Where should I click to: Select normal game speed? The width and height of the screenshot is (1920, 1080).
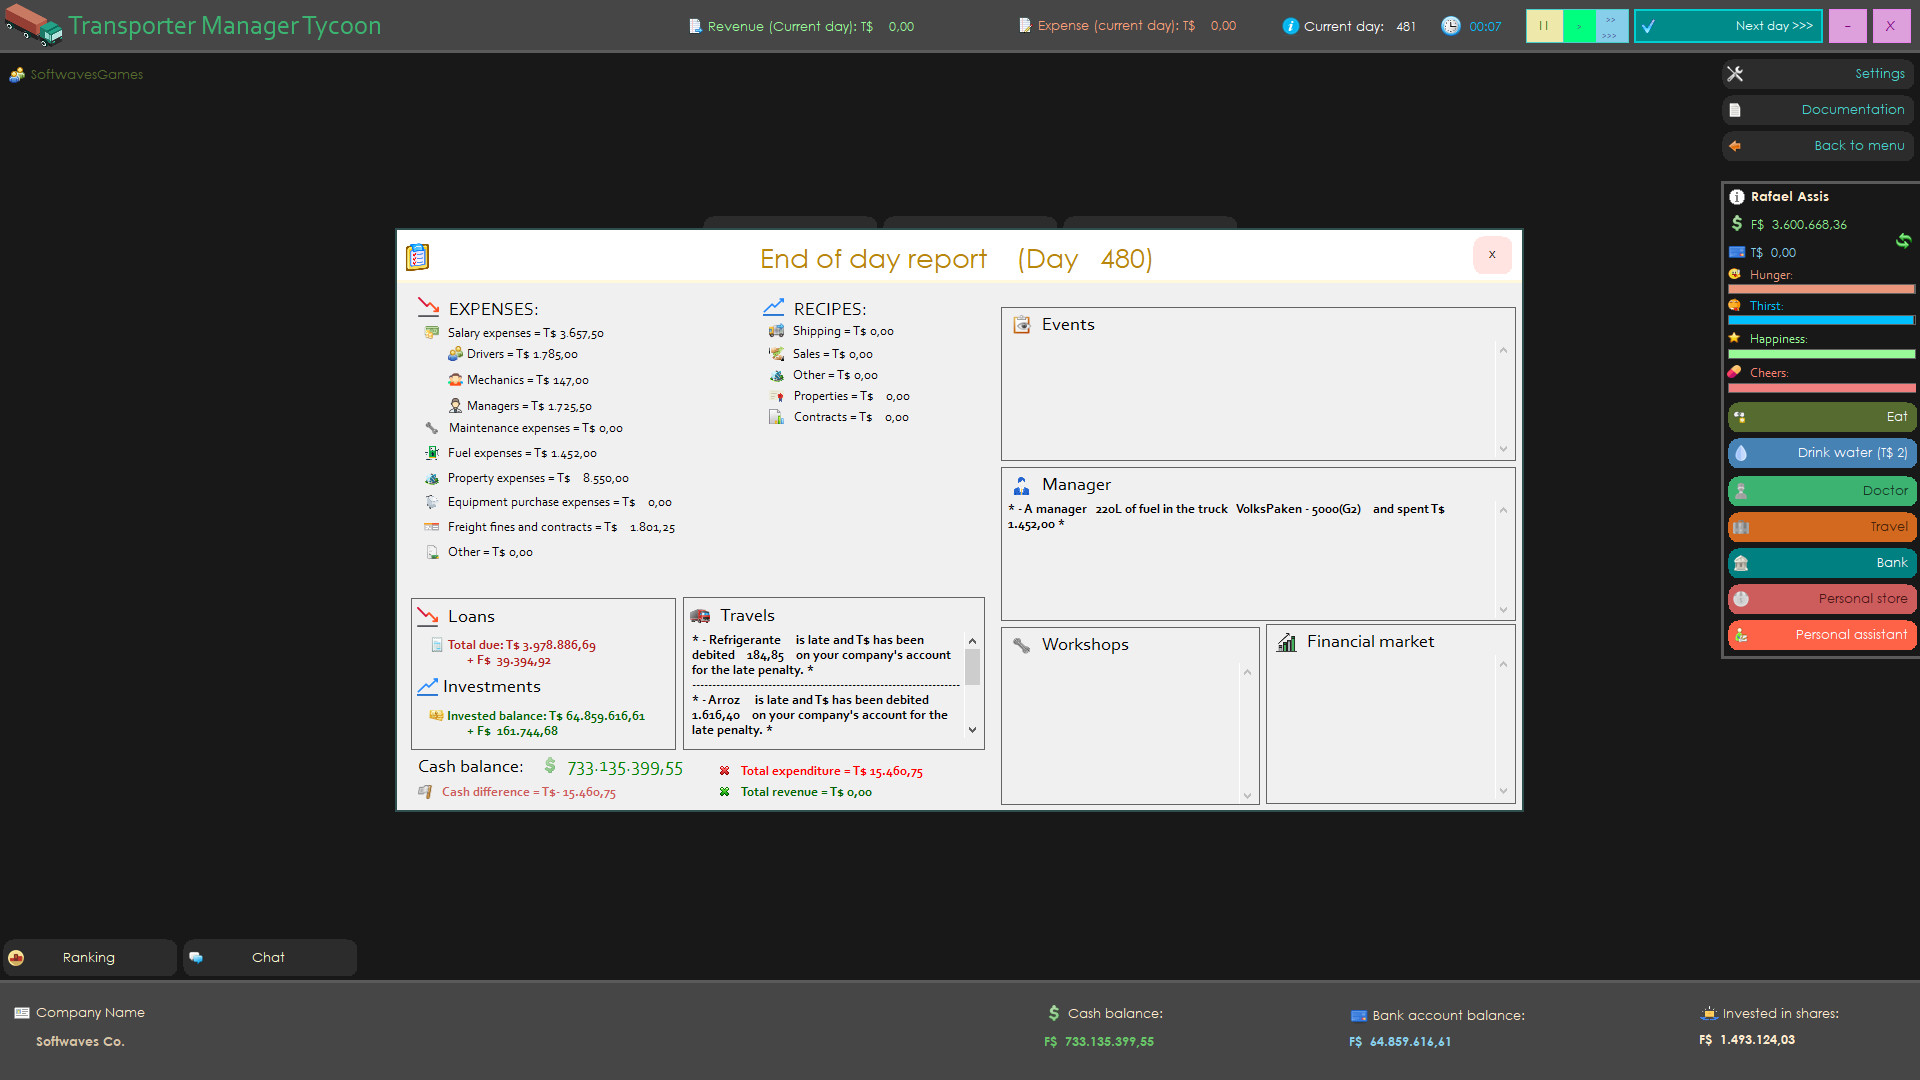pyautogui.click(x=1578, y=25)
